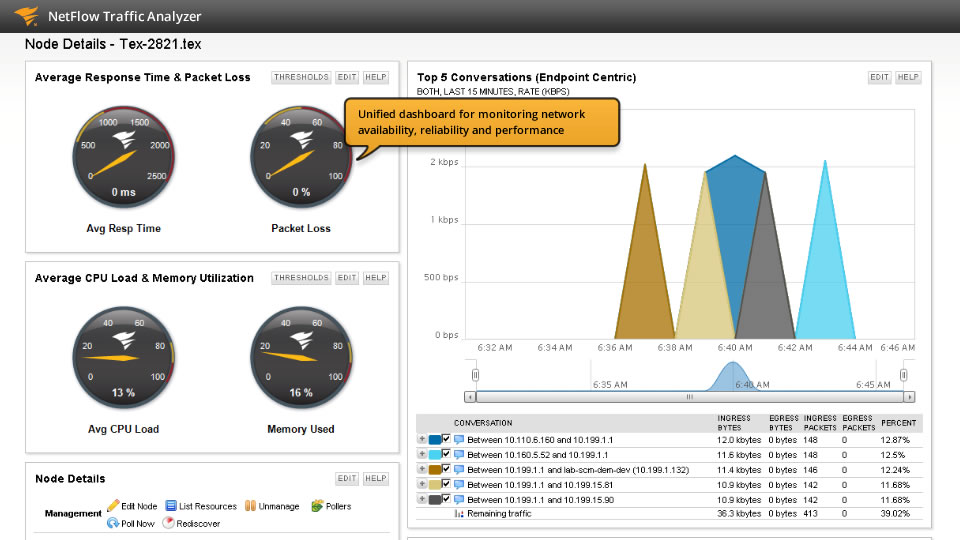Open the Edit Node link
Viewport: 960px width, 540px height.
point(139,506)
